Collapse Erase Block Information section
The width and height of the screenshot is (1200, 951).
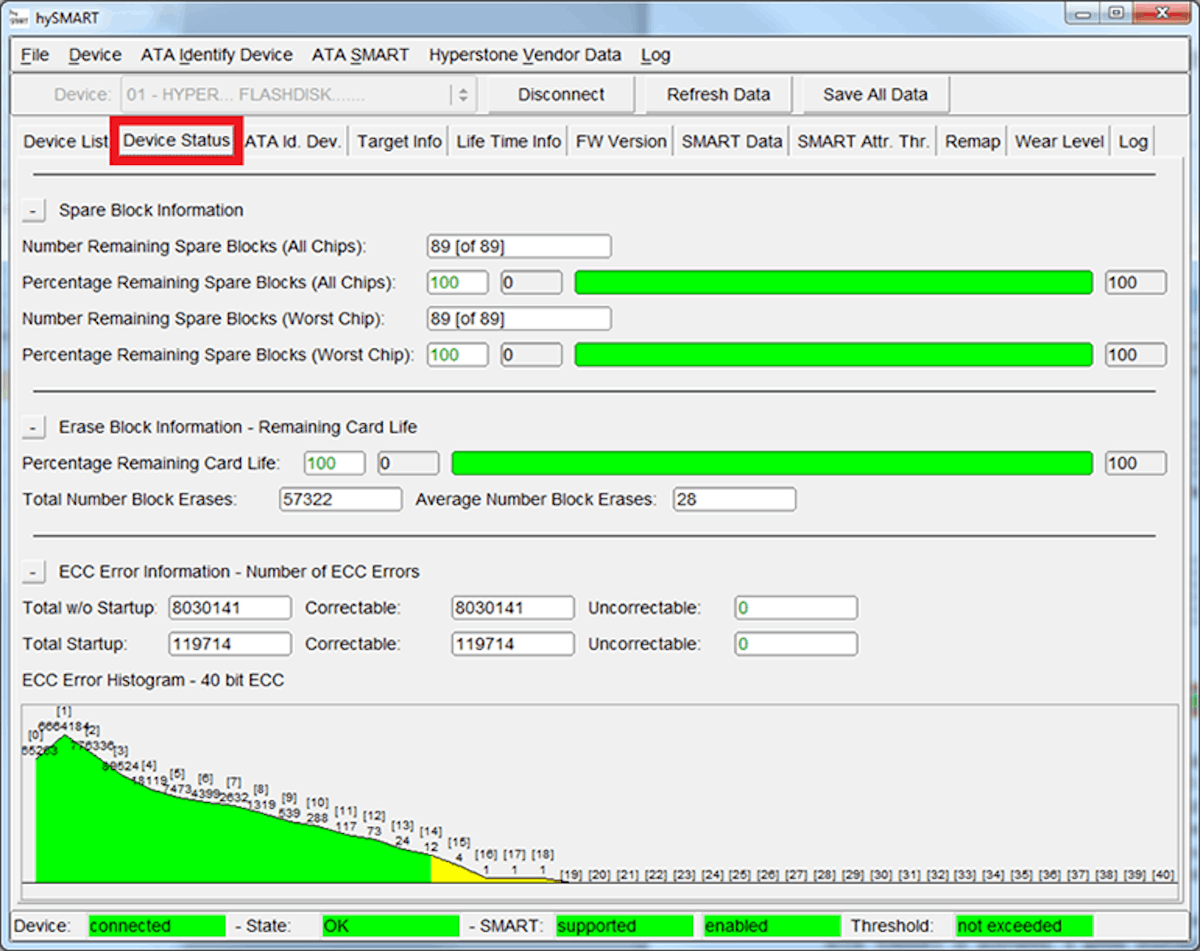point(34,428)
